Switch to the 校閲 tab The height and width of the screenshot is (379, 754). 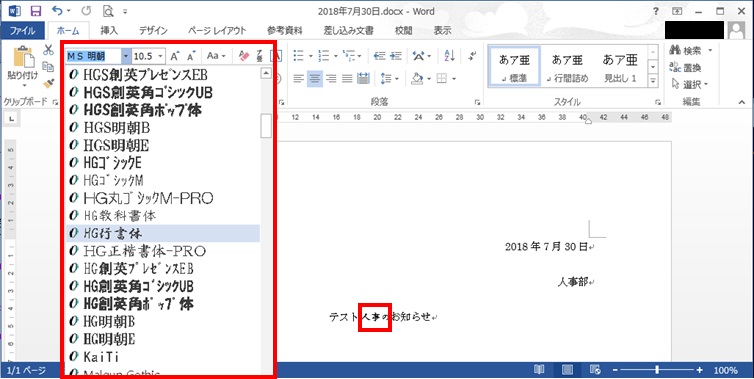(403, 30)
